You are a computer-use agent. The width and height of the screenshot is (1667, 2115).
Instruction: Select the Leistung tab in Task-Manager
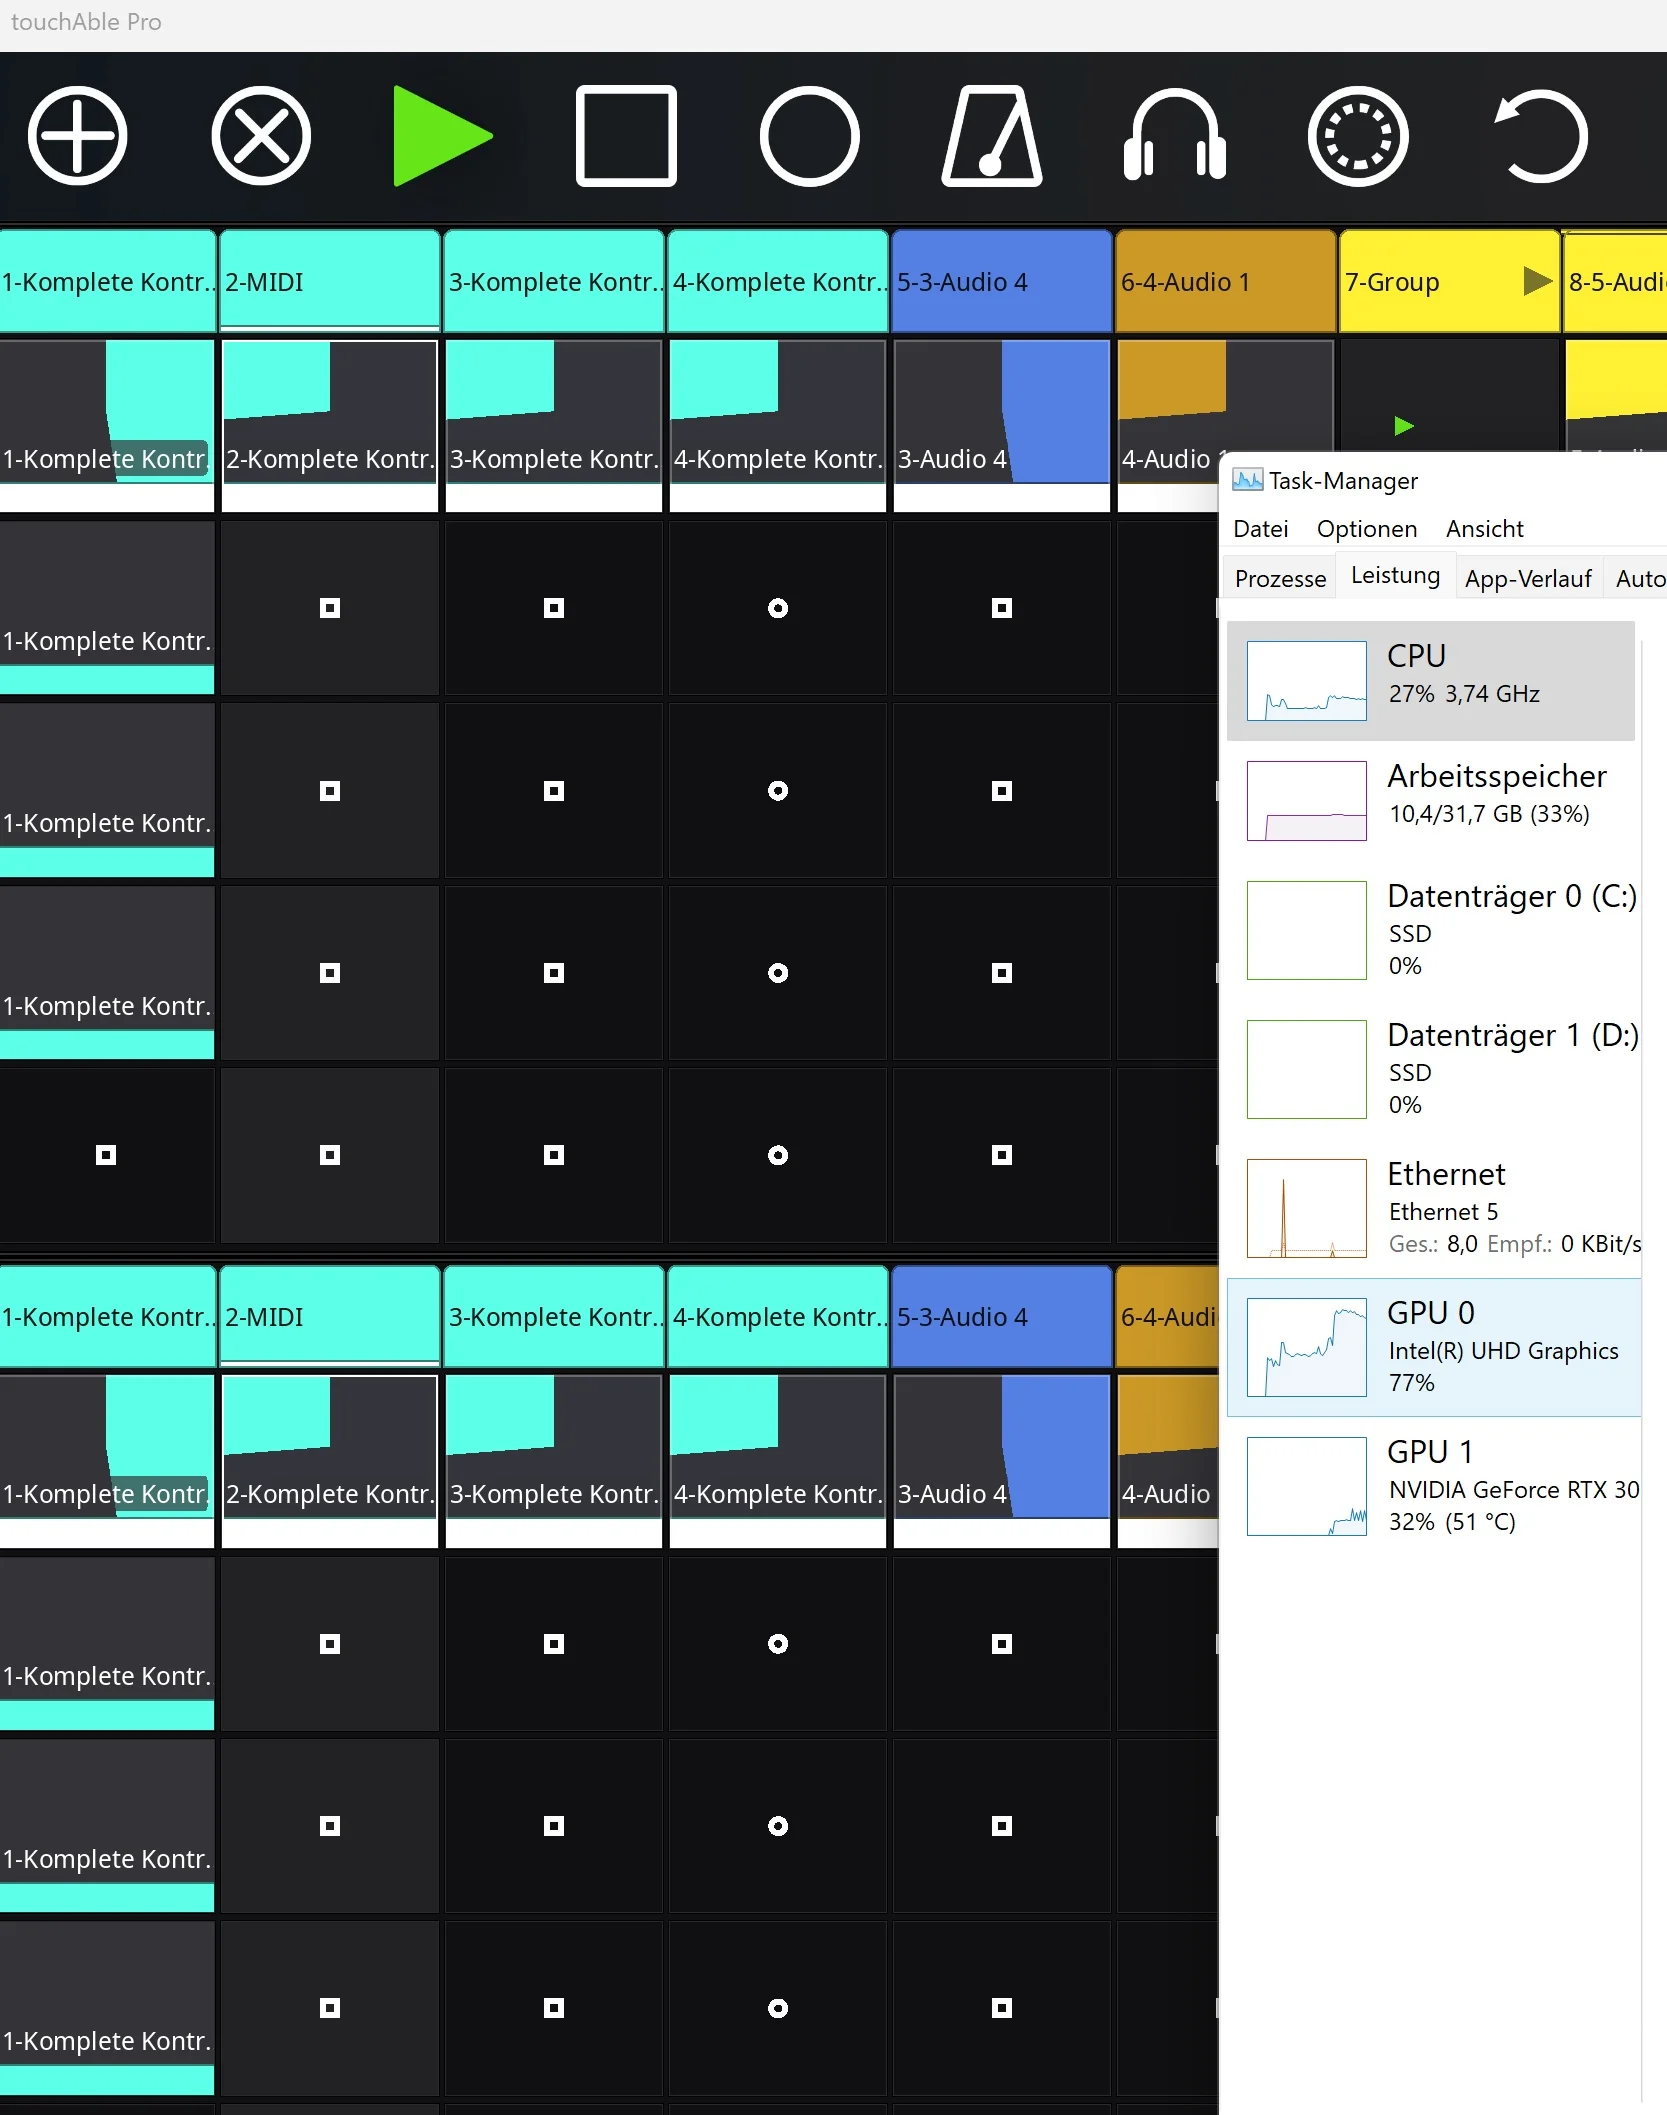pos(1395,575)
